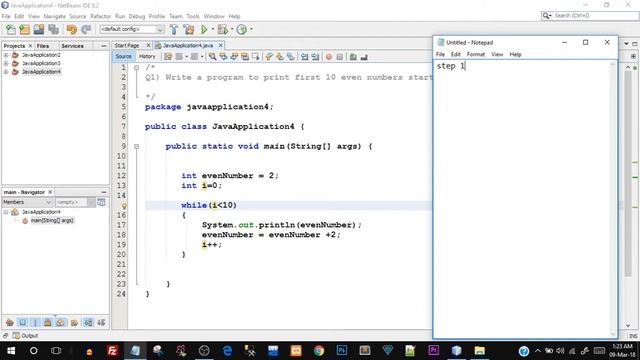Click the Save All toolbar icon
This screenshot has width=640, height=360.
pyautogui.click(x=53, y=29)
